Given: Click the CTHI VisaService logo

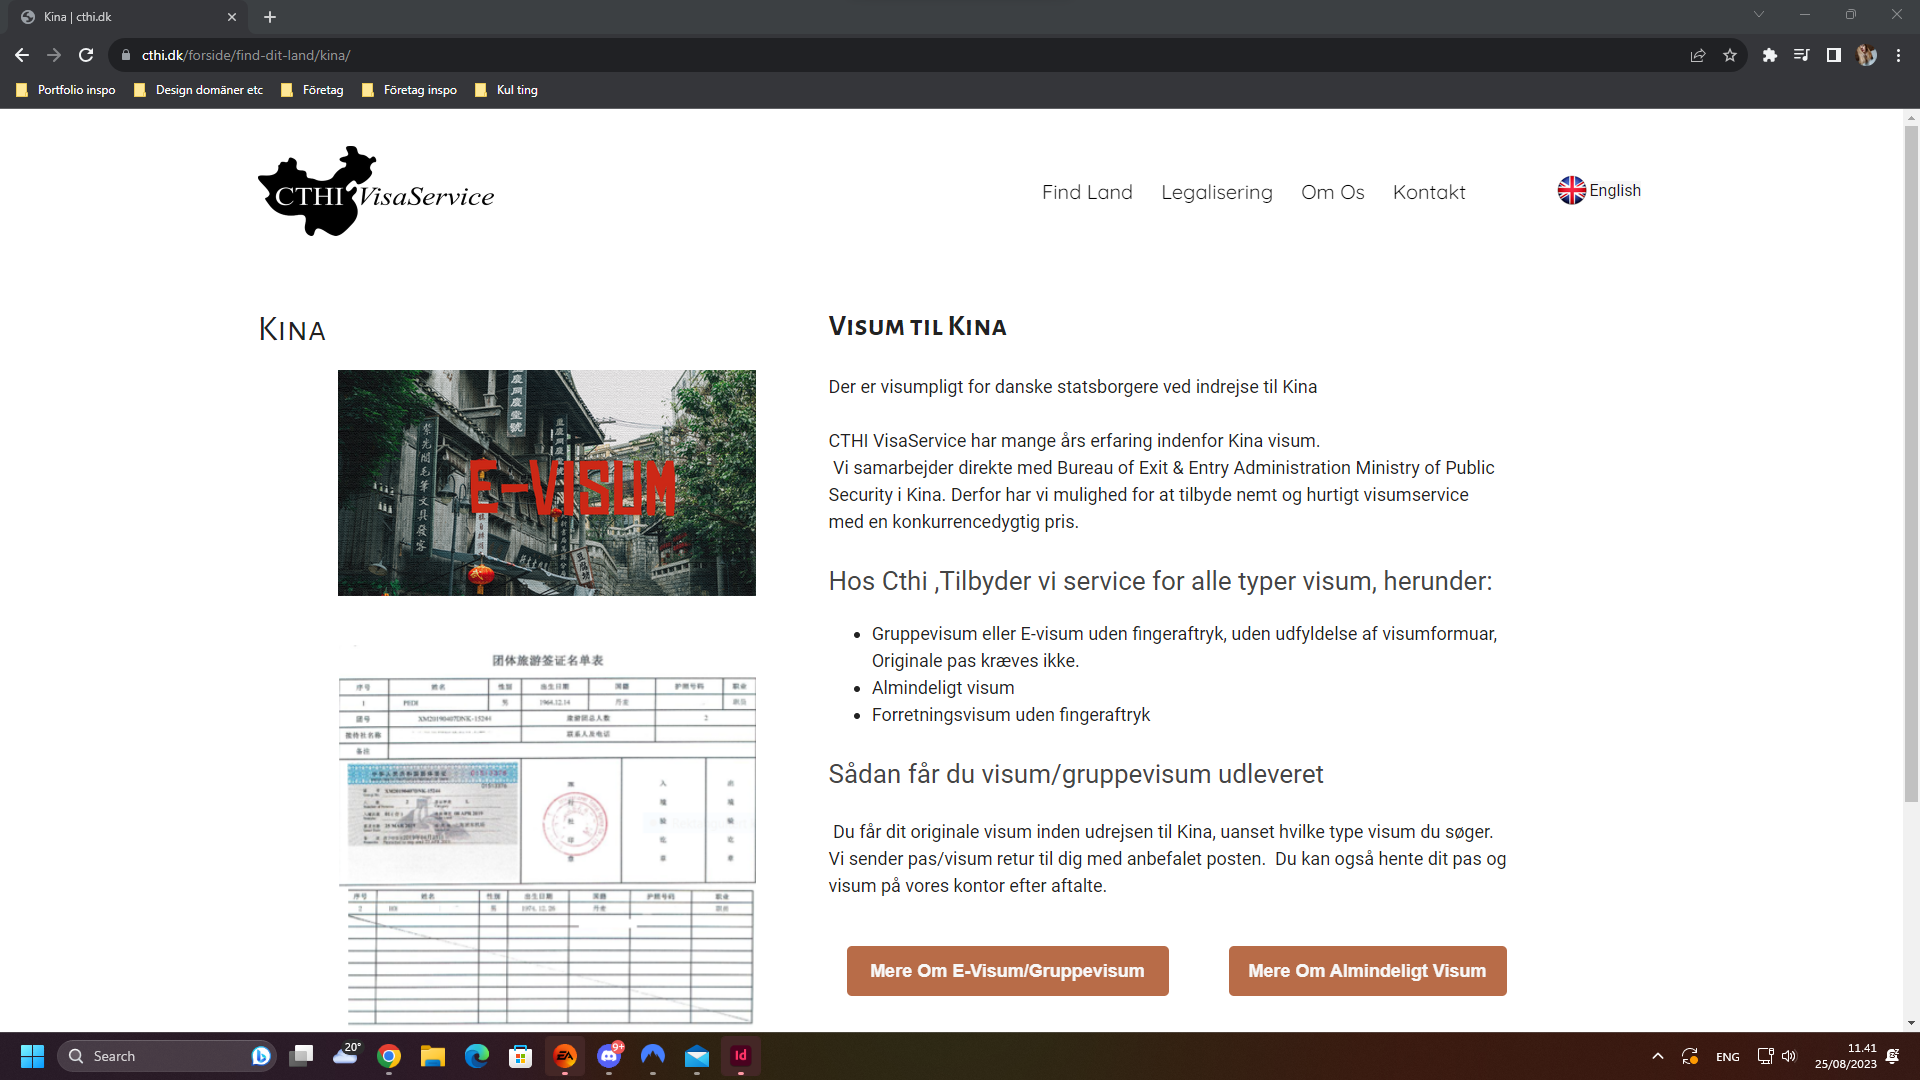Looking at the screenshot, I should [376, 191].
